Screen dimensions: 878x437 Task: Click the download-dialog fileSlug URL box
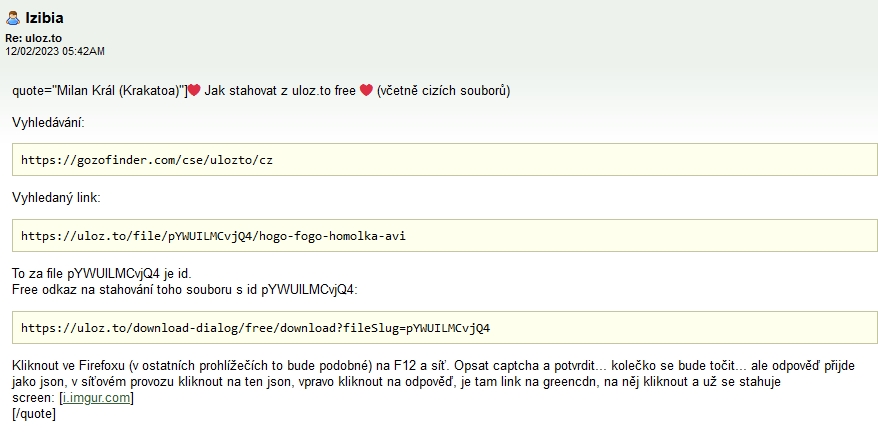pyautogui.click(x=444, y=327)
